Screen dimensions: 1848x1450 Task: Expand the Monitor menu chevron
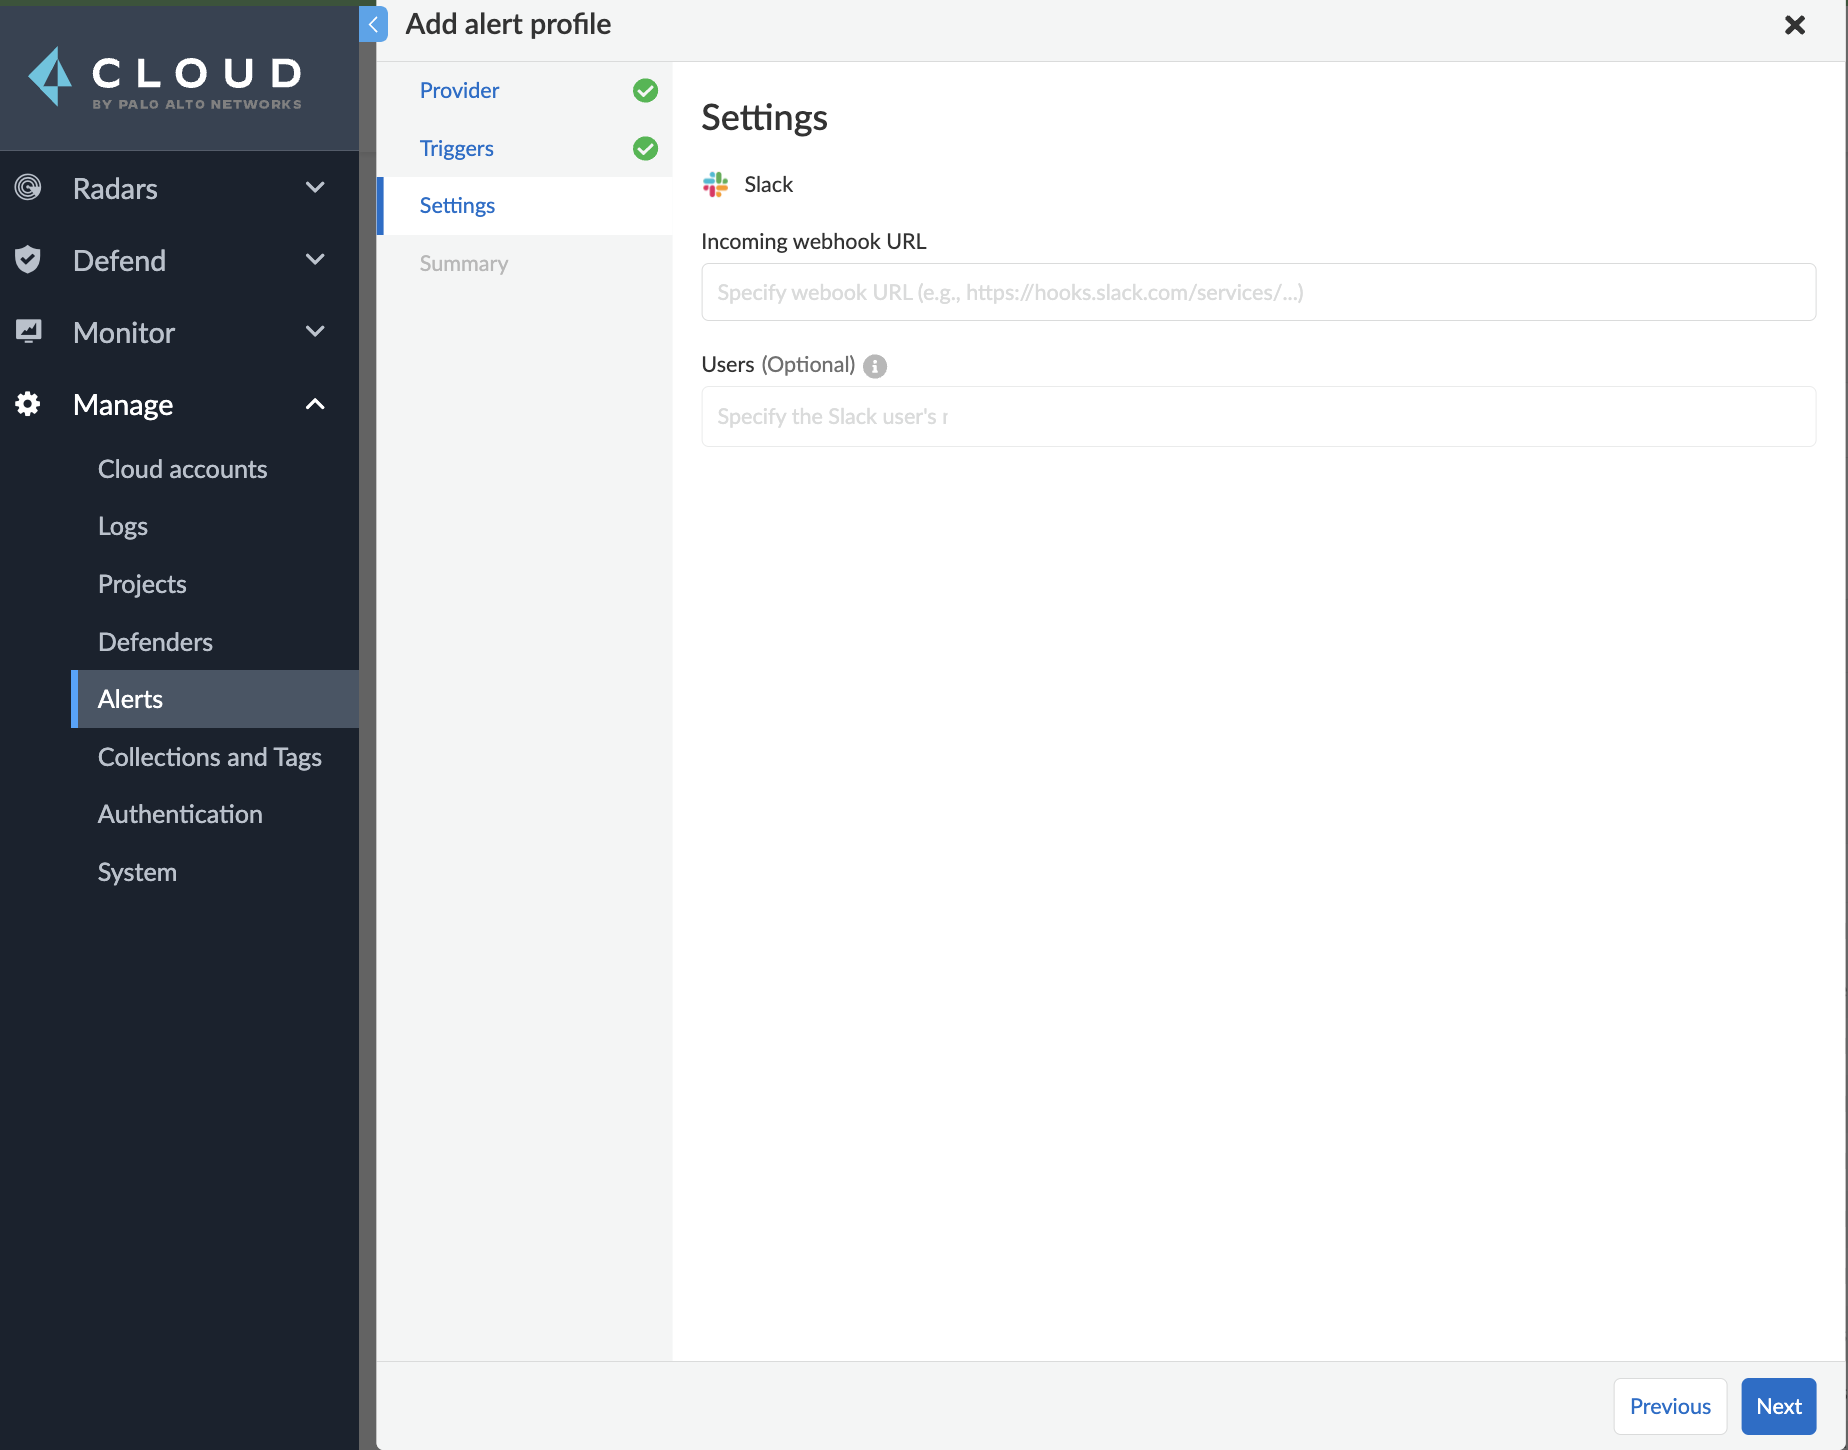coord(315,331)
